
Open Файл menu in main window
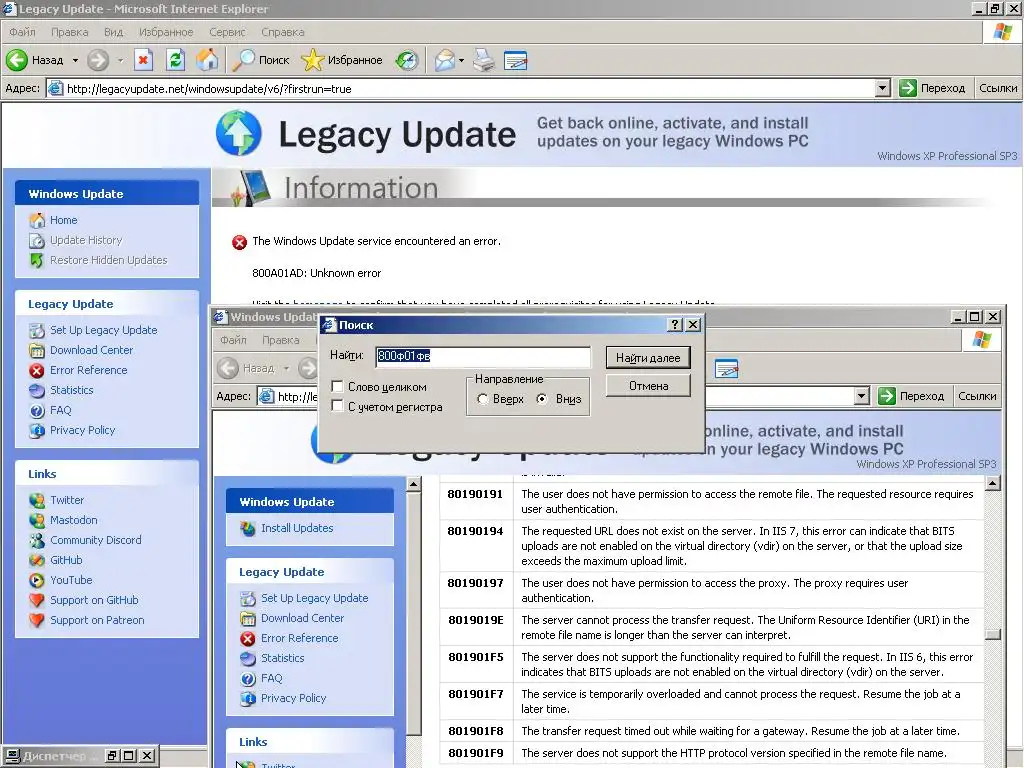click(x=22, y=32)
